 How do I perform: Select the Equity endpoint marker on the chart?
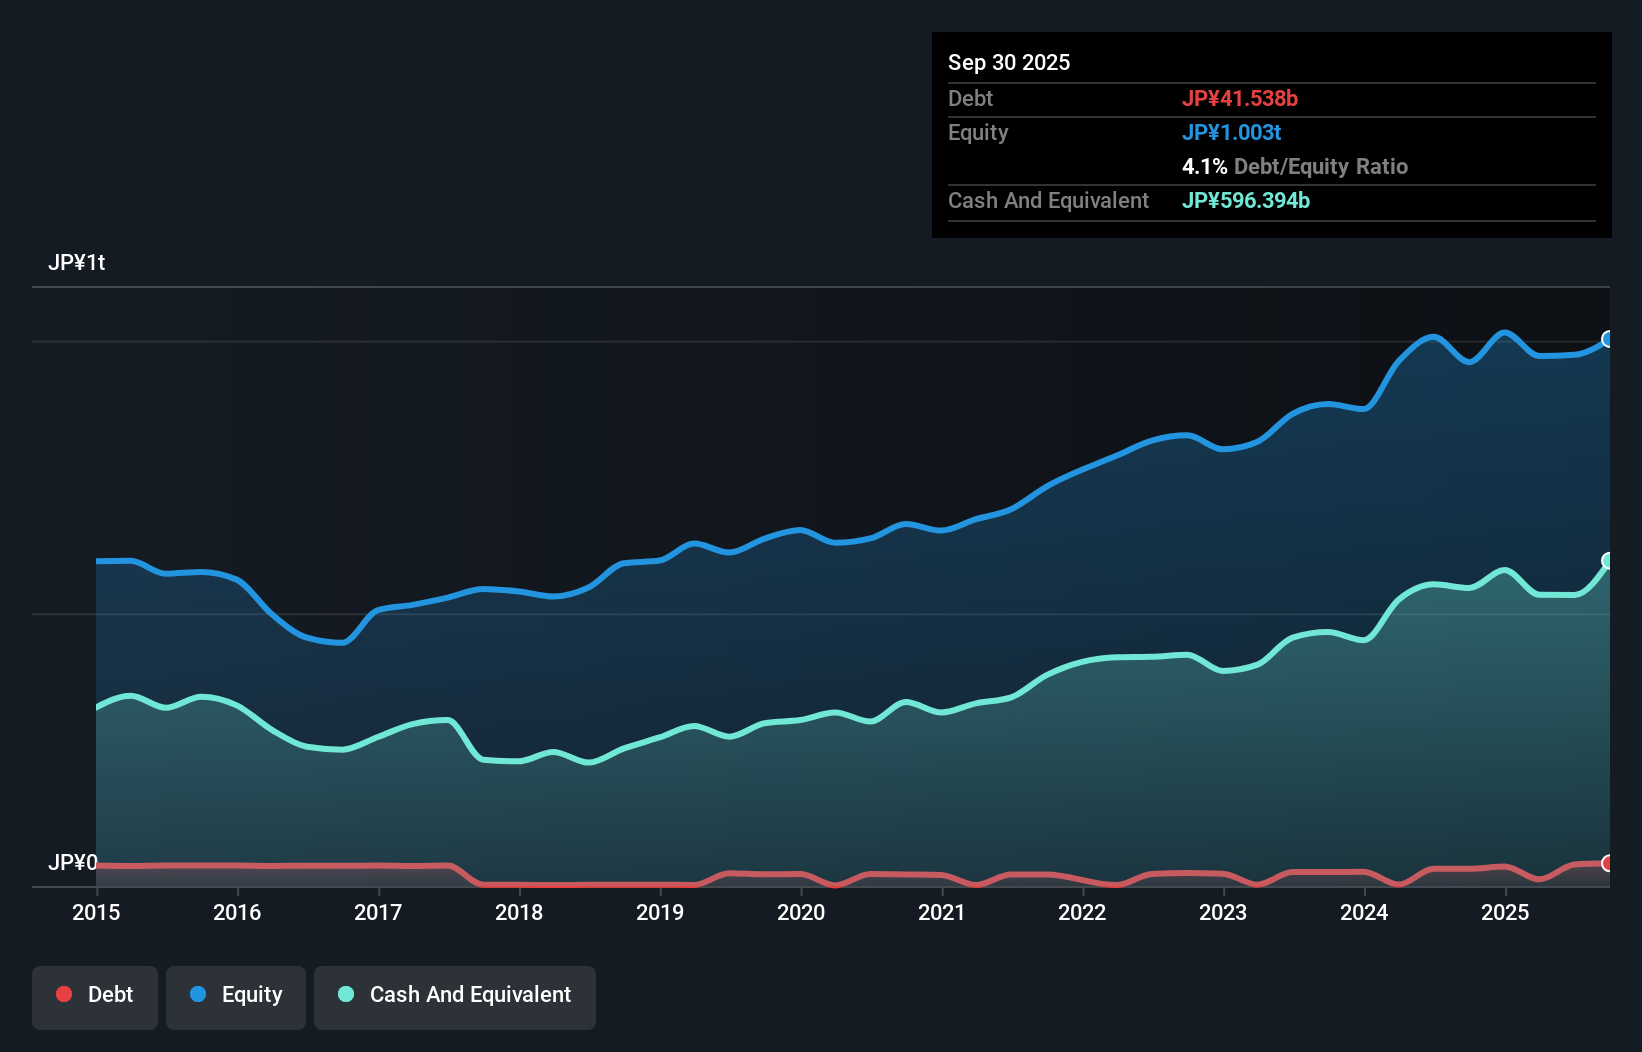coord(1606,340)
